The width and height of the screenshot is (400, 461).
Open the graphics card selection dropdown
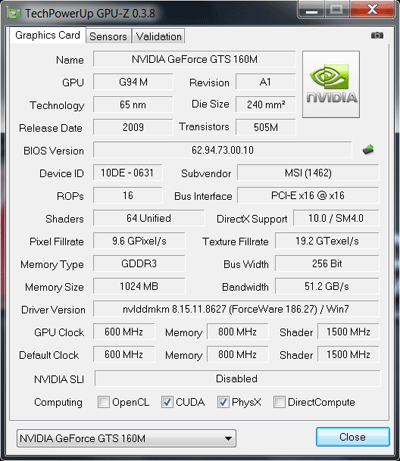[x=126, y=438]
